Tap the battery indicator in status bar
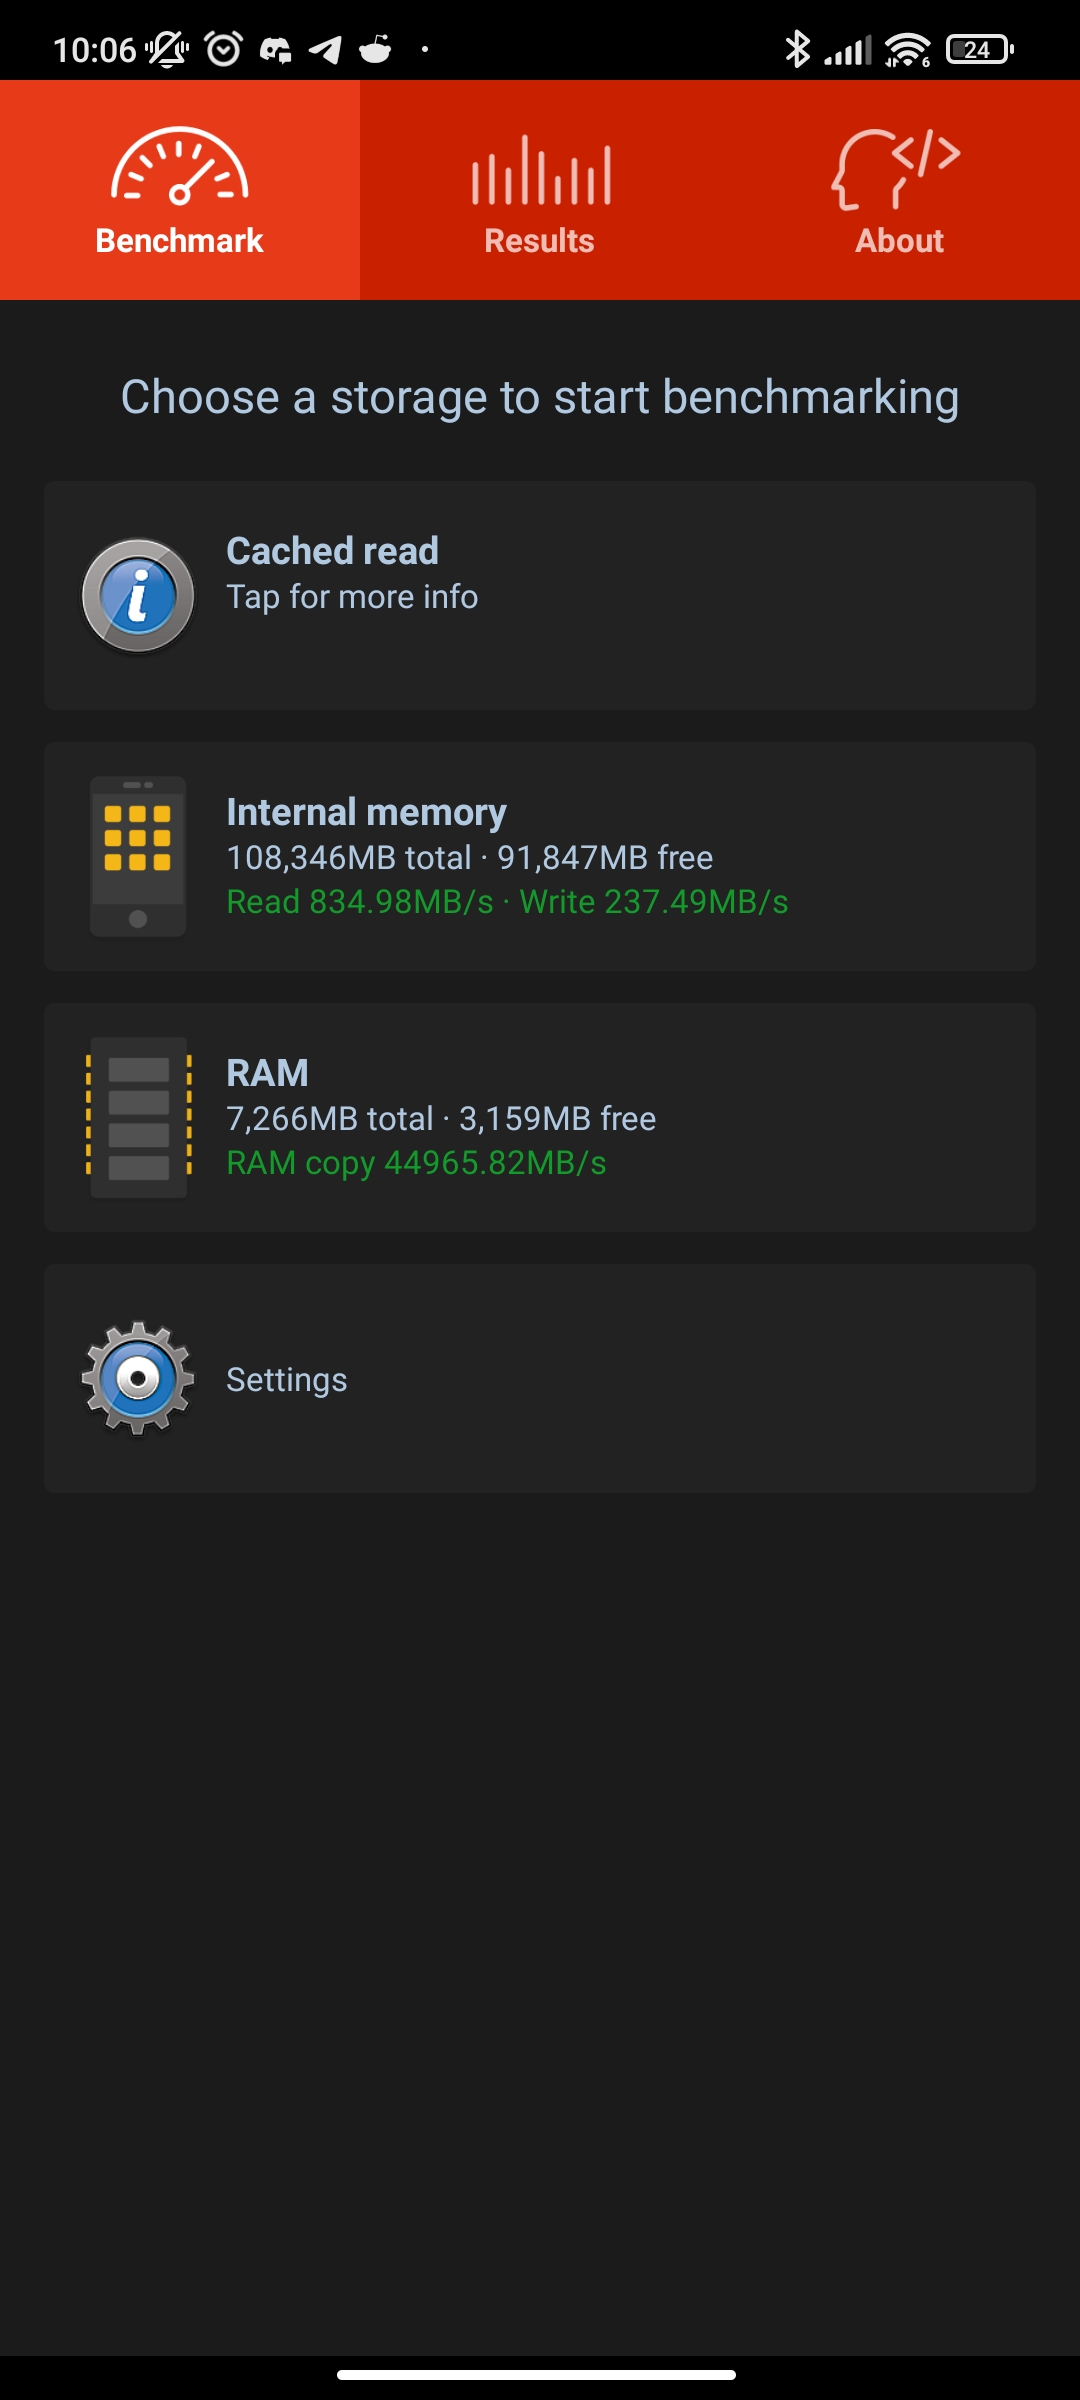Screen dimensions: 1080x2400 [980, 49]
